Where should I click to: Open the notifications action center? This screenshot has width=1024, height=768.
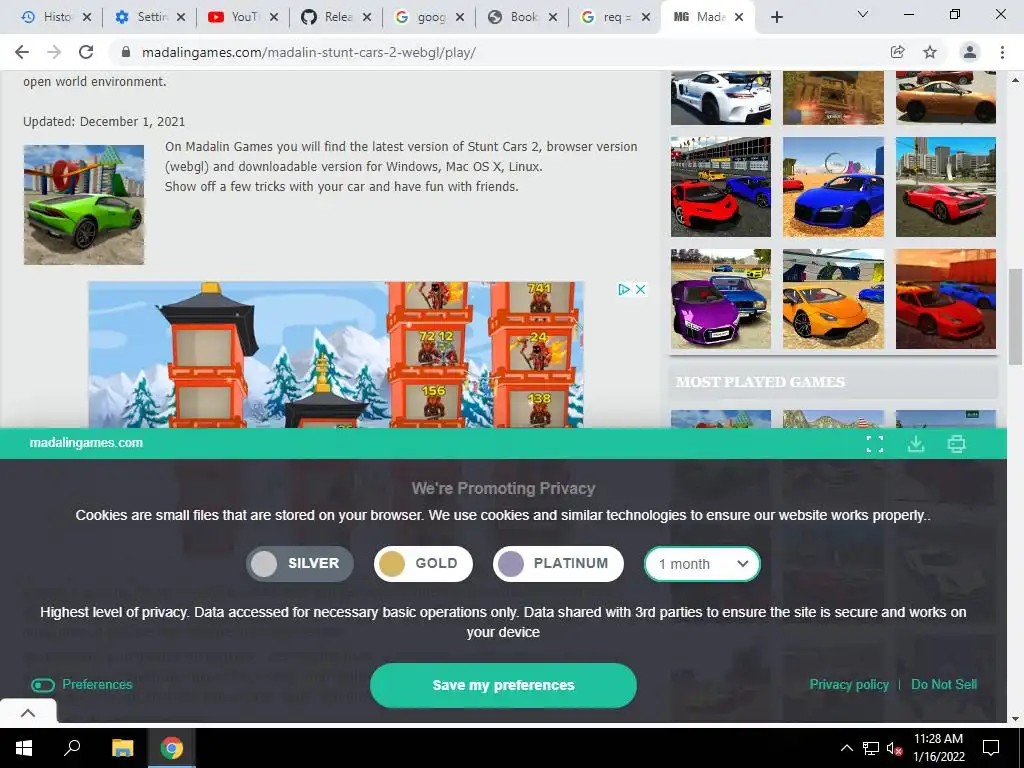click(x=991, y=748)
